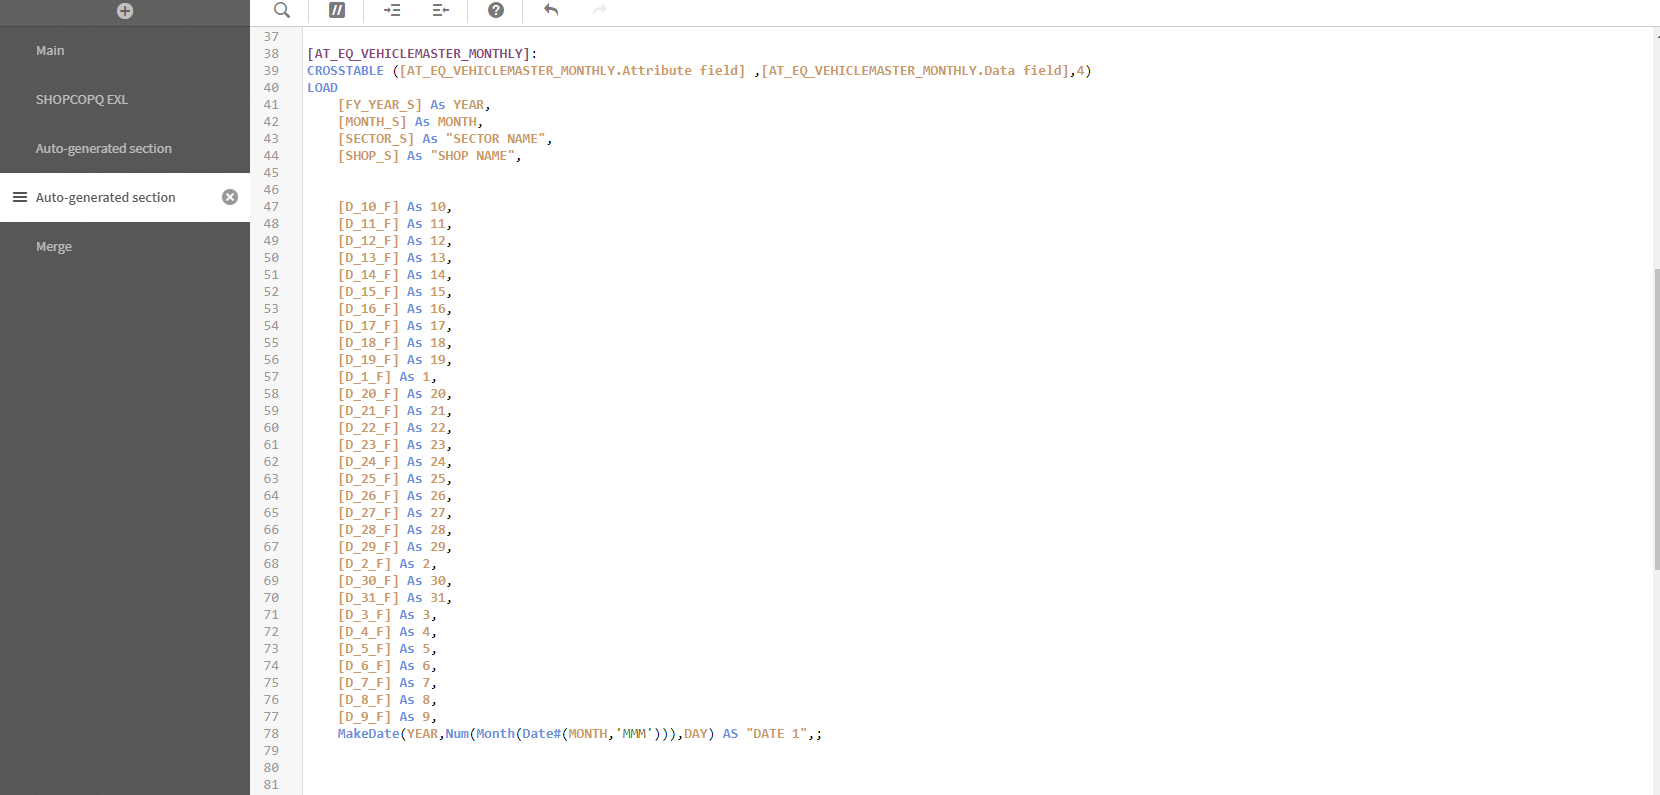Click the [D_25_F] field name
Screen dimensions: 1660x795
(368, 479)
